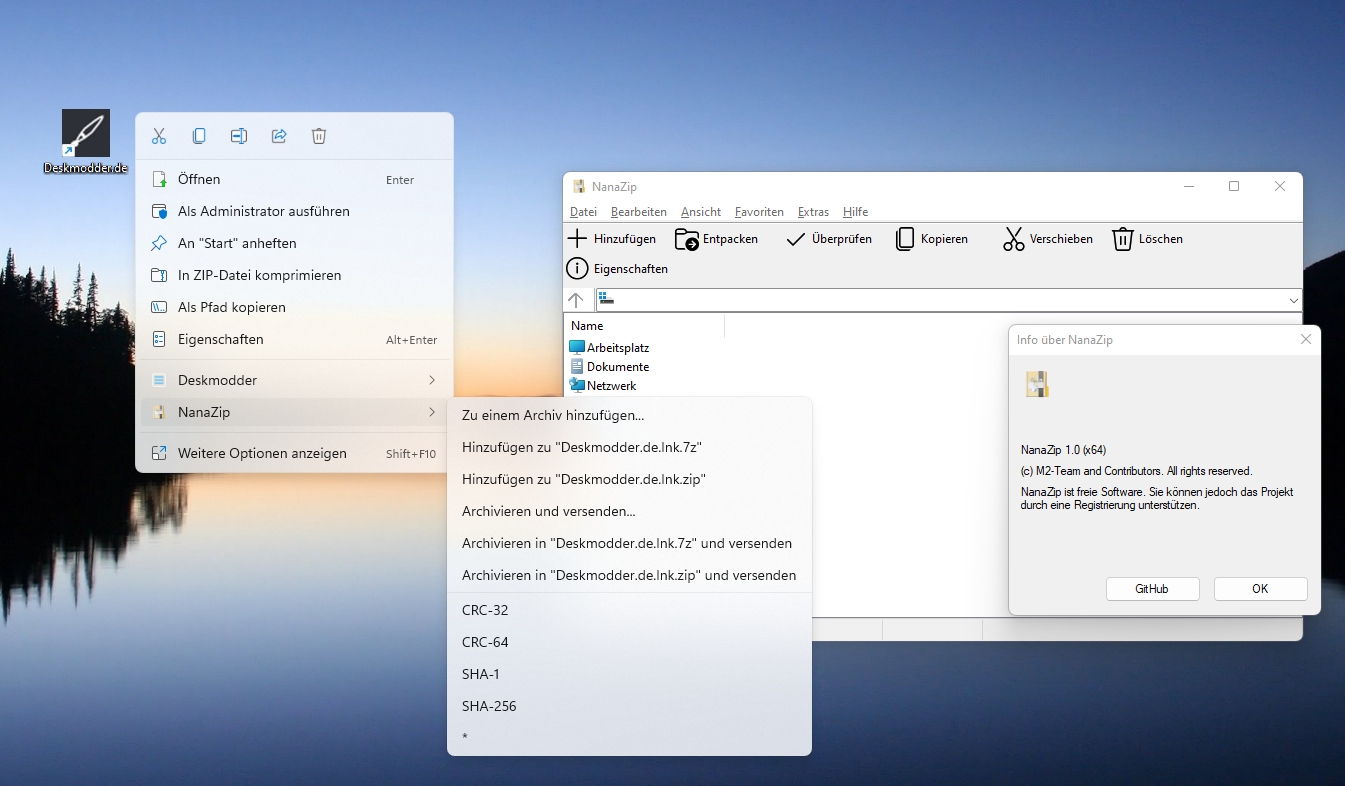Select the Deskmodder.de desktop shortcut icon
The width and height of the screenshot is (1345, 786).
point(86,141)
